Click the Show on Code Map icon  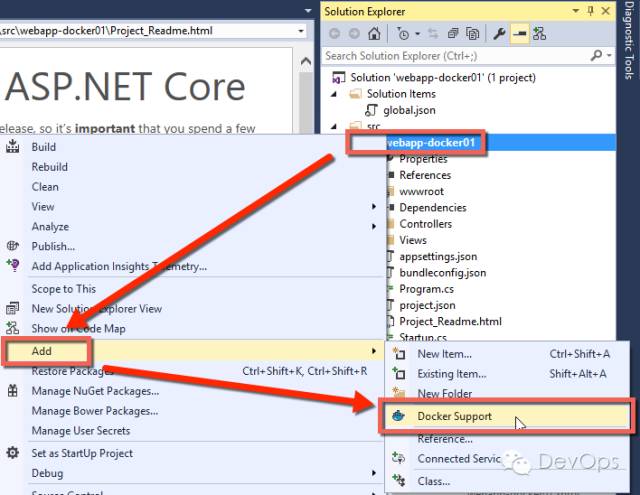[x=13, y=328]
